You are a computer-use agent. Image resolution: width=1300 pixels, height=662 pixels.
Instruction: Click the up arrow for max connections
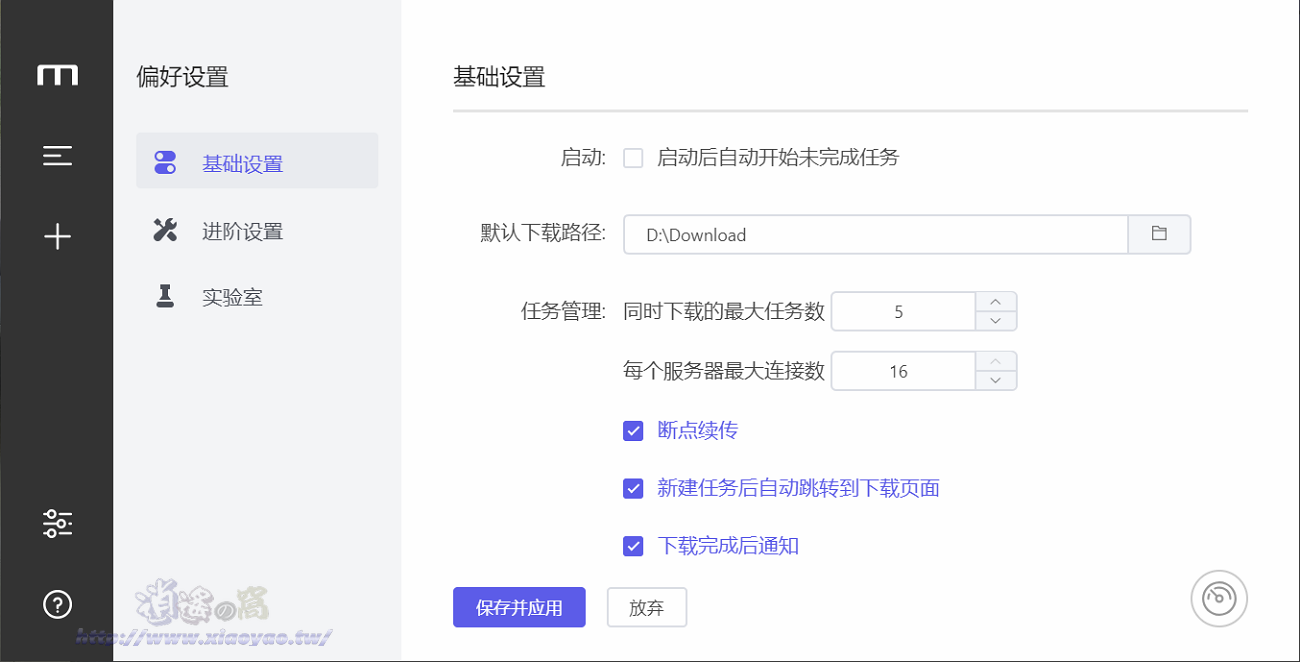tap(996, 360)
